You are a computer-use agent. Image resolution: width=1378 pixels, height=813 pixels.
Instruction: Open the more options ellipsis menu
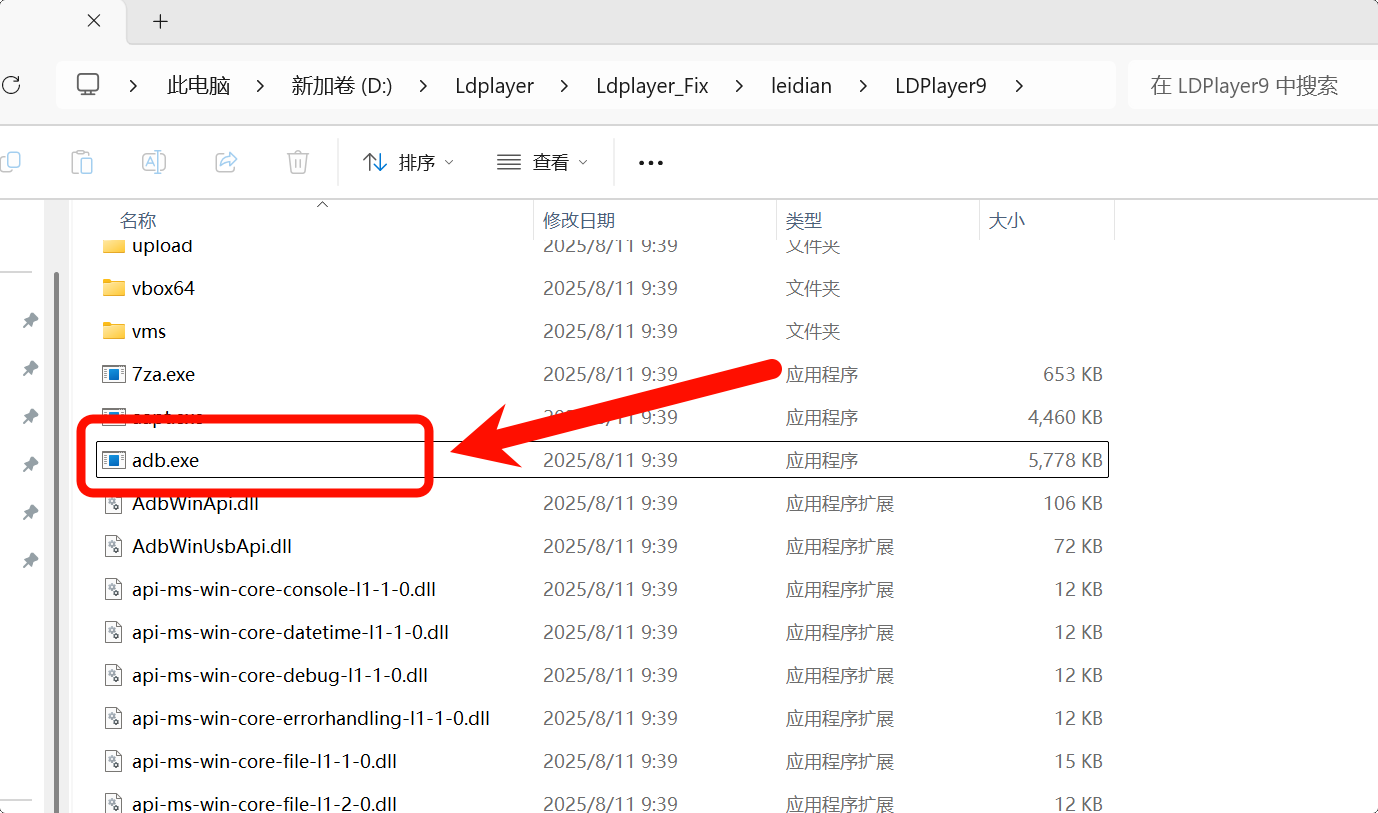651,163
